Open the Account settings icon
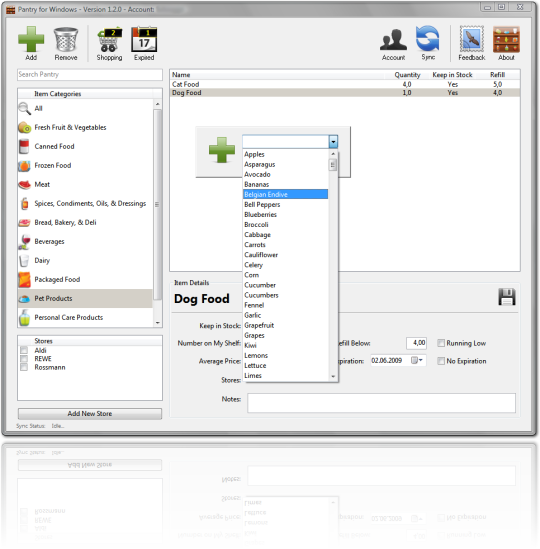540x549 pixels. (x=393, y=40)
